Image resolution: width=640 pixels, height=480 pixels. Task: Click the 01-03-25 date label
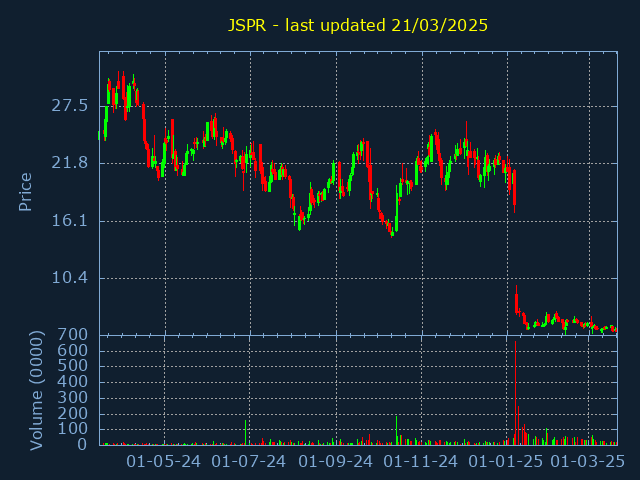[x=588, y=462]
